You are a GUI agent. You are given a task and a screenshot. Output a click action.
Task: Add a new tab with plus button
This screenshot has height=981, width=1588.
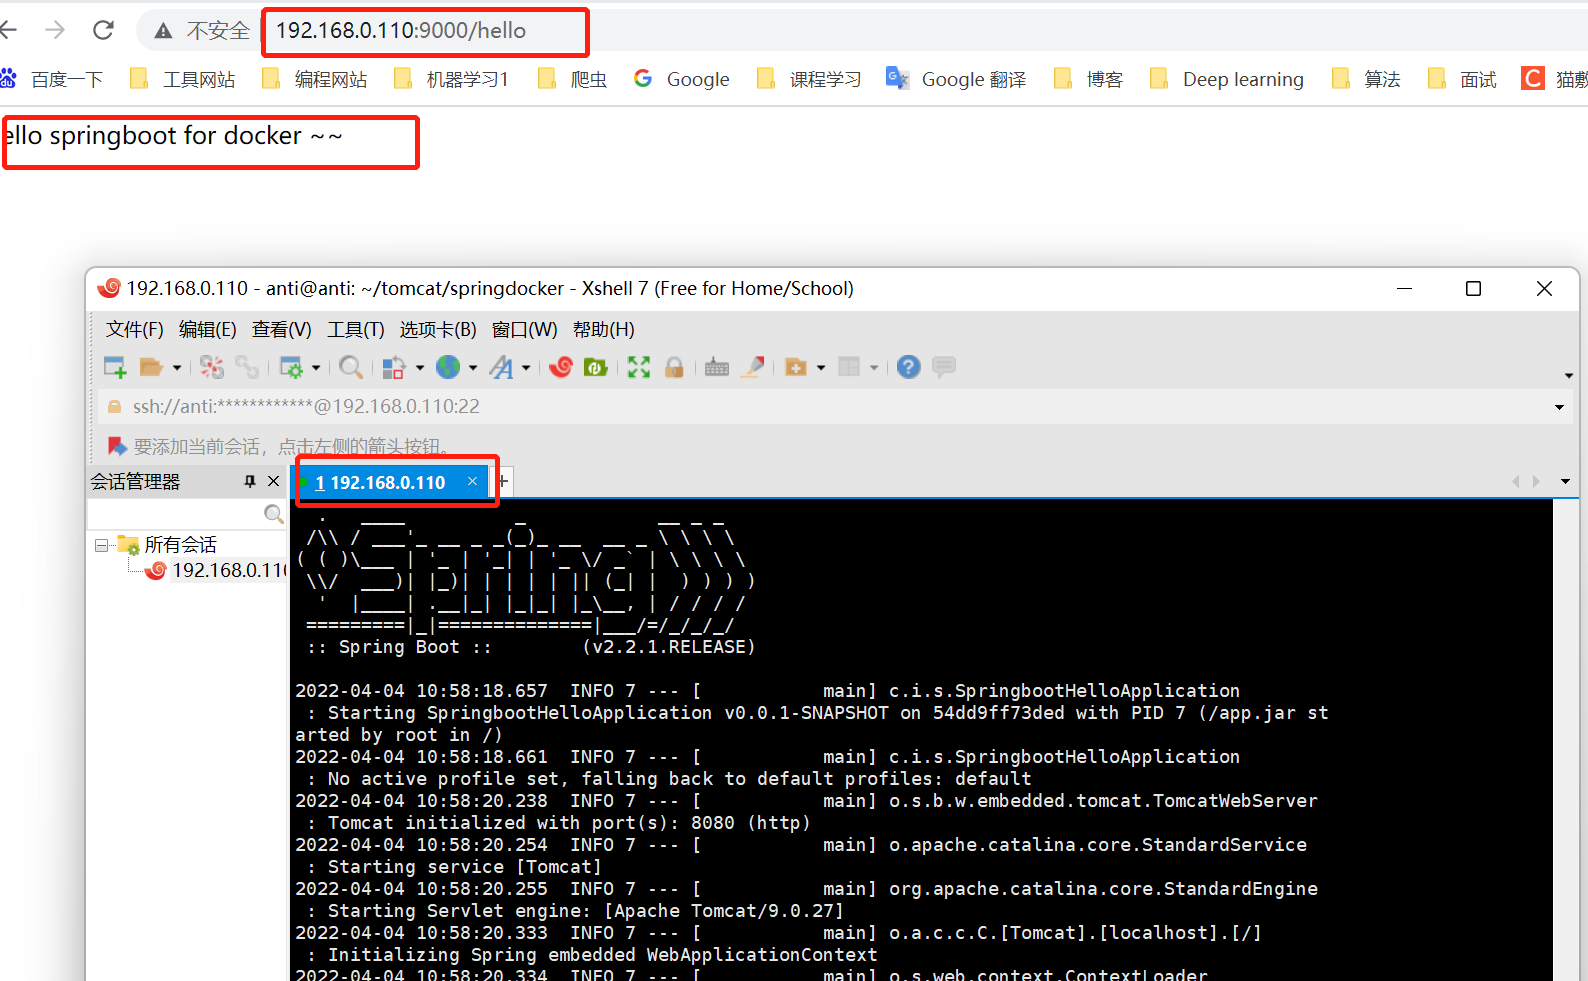coord(503,482)
